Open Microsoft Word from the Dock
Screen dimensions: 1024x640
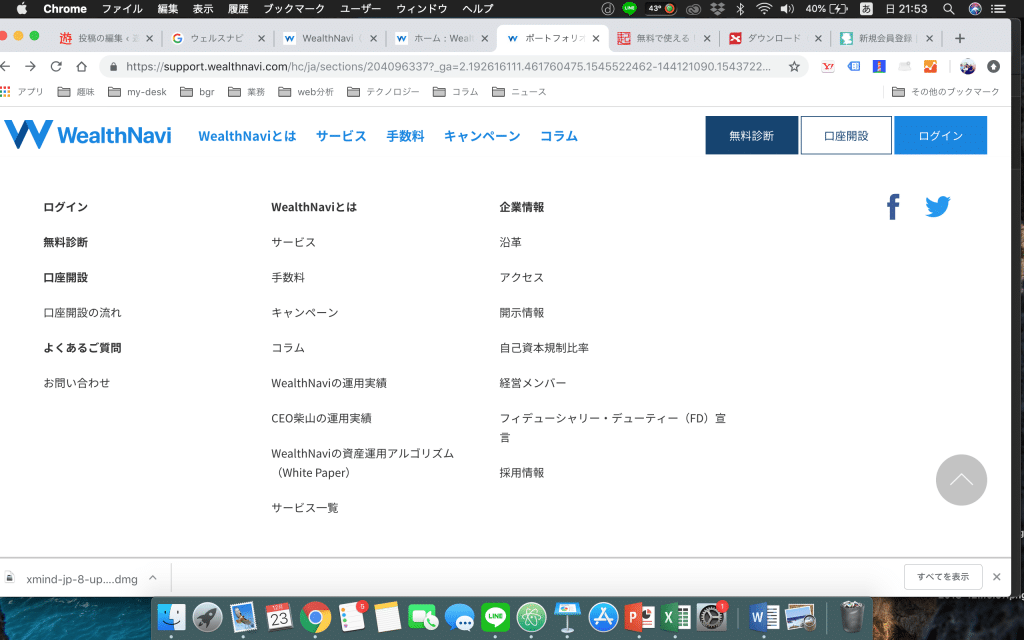[764, 616]
